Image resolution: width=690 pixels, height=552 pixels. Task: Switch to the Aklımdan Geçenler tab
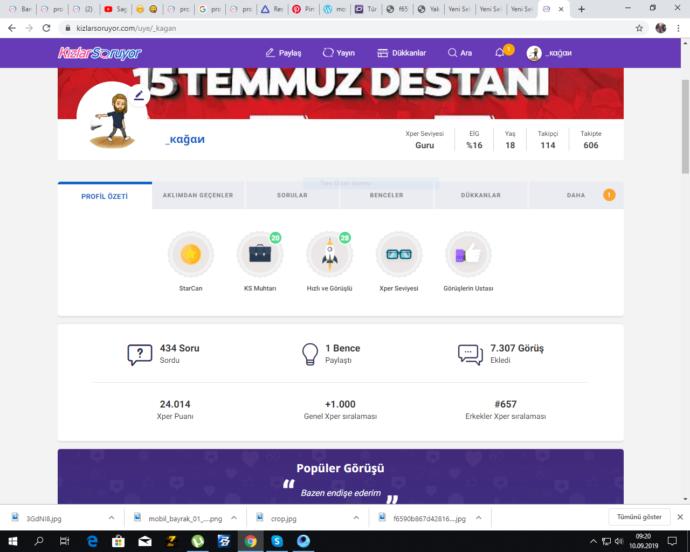pos(198,195)
